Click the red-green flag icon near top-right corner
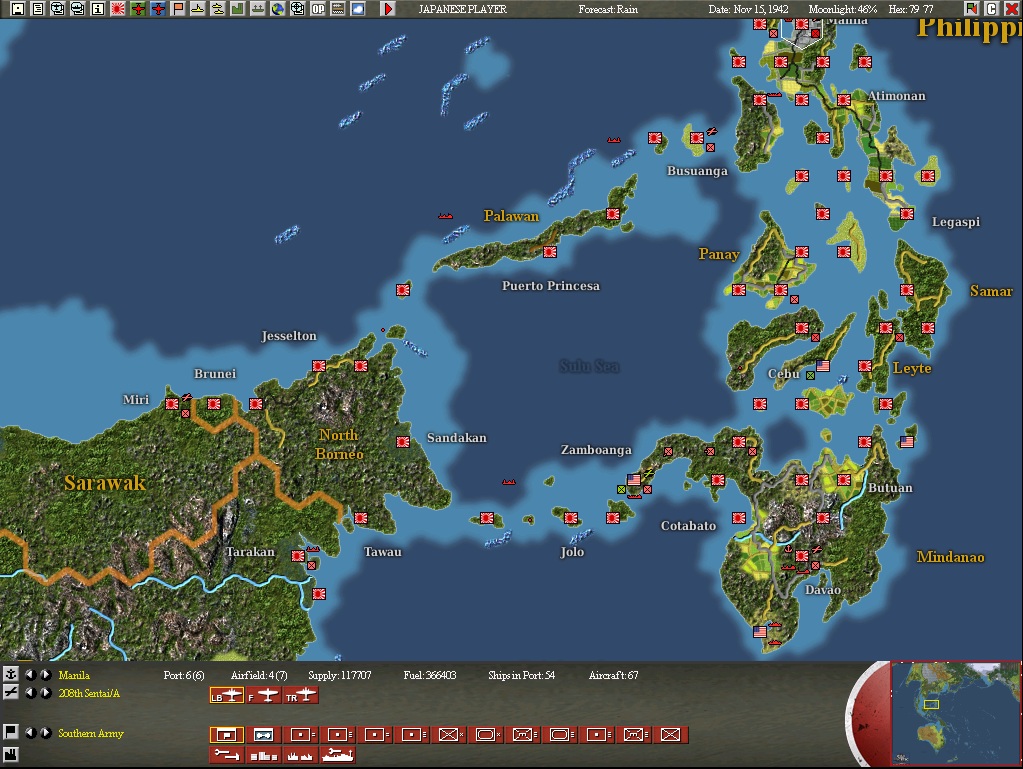The height and width of the screenshot is (769, 1023). tap(971, 8)
